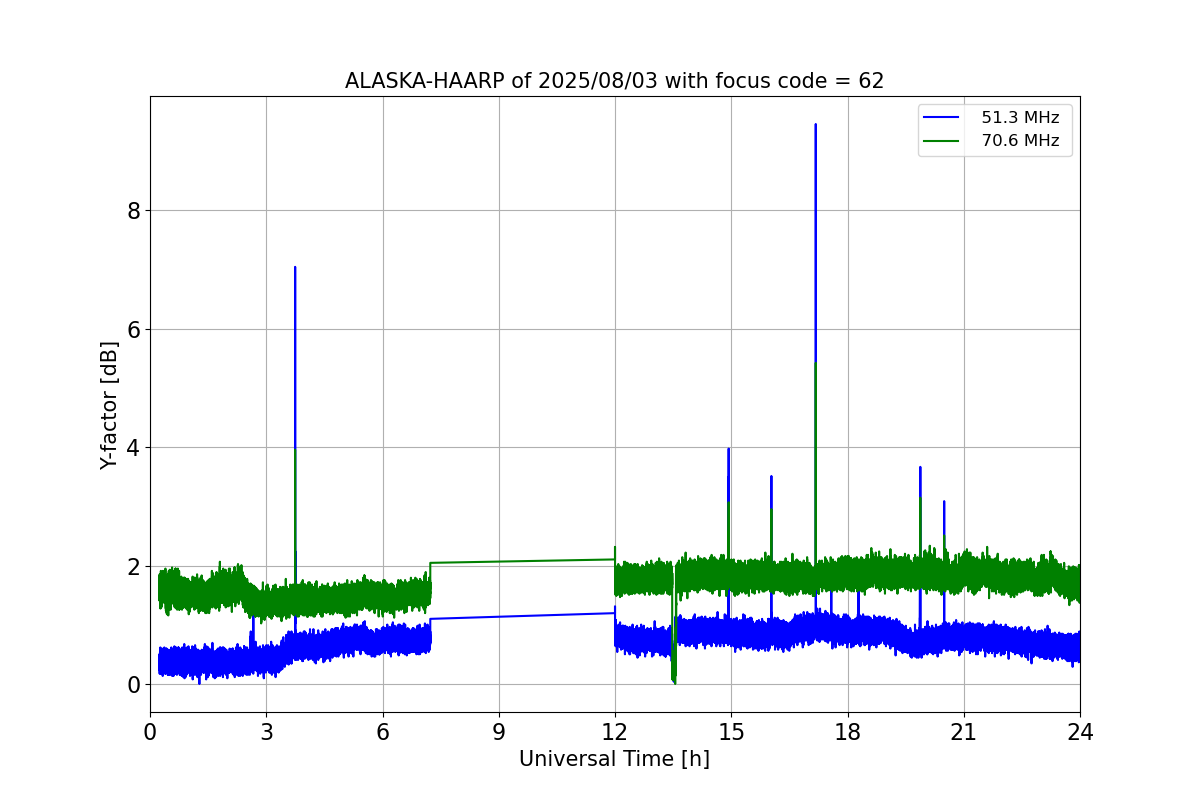Click the green dip to zero after 13 h
The height and width of the screenshot is (800, 1200).
pos(674,681)
